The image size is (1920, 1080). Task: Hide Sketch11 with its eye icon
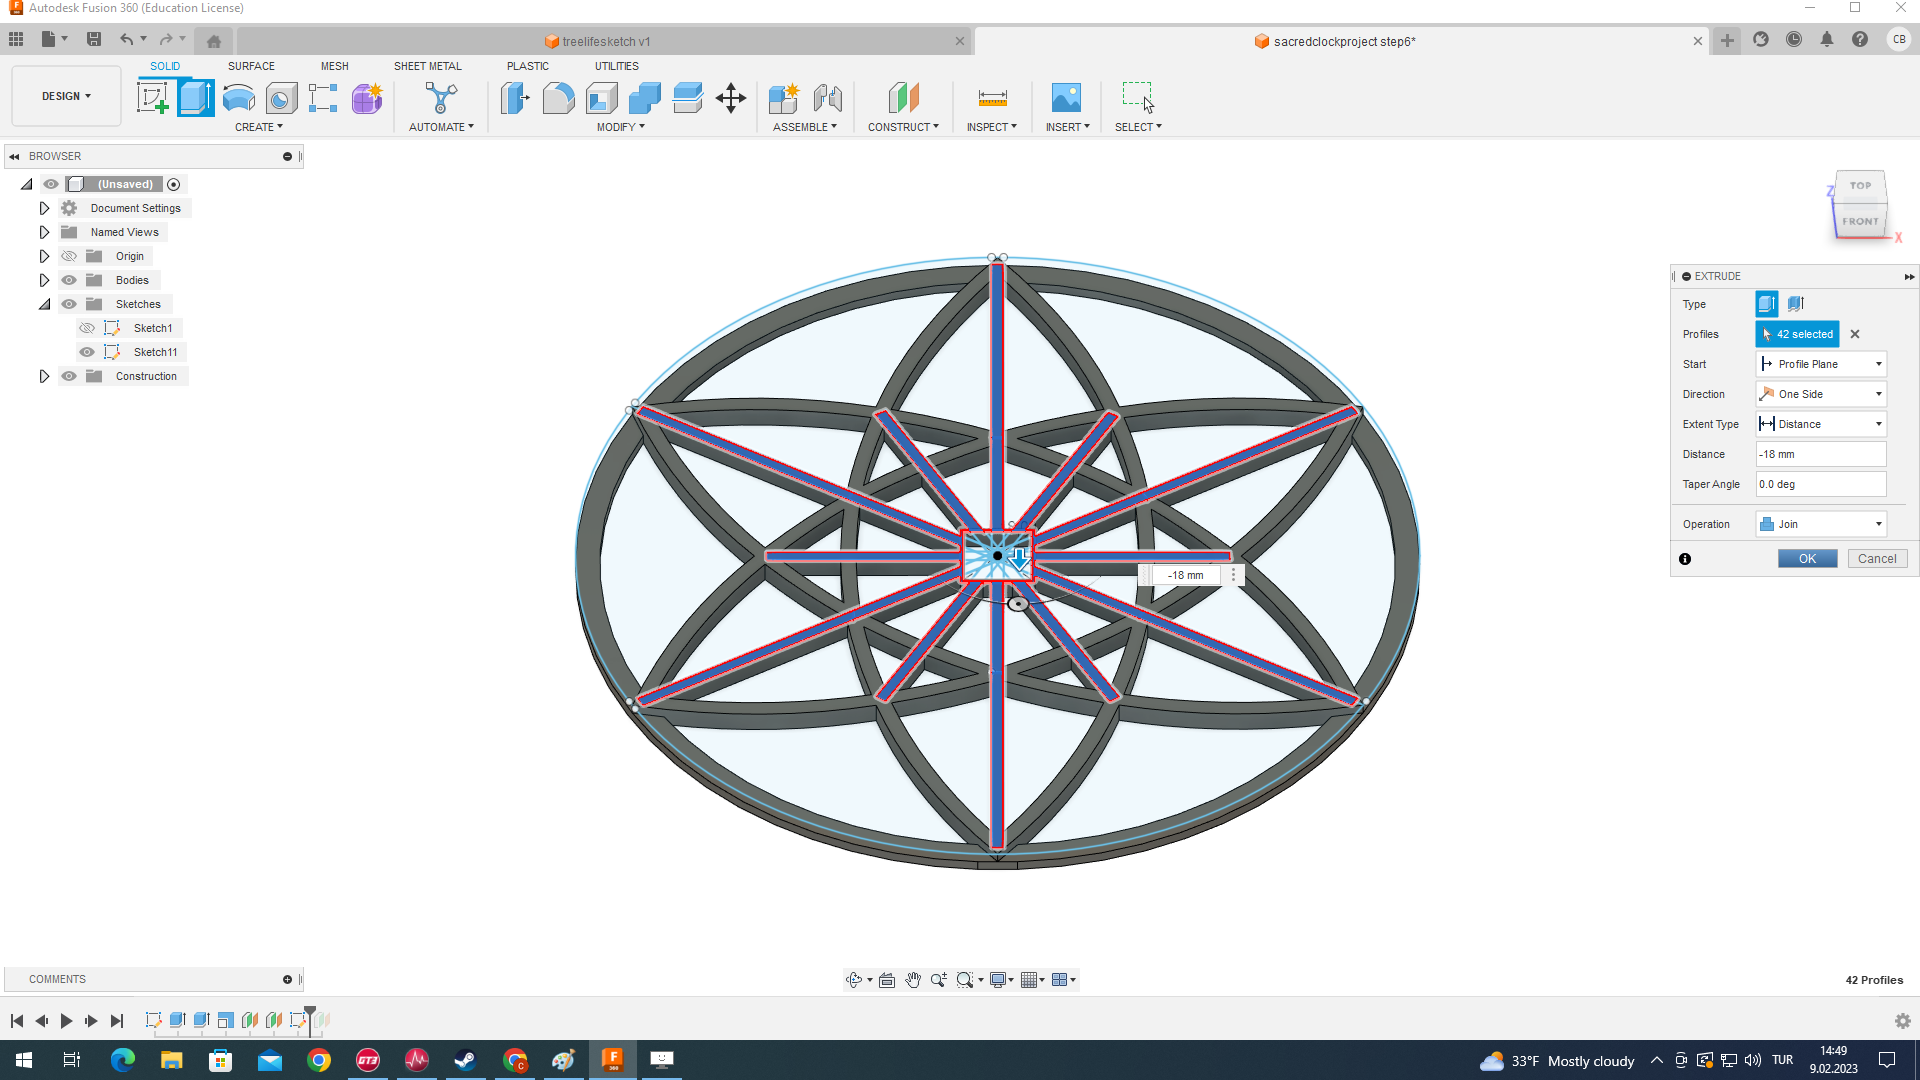pyautogui.click(x=87, y=352)
